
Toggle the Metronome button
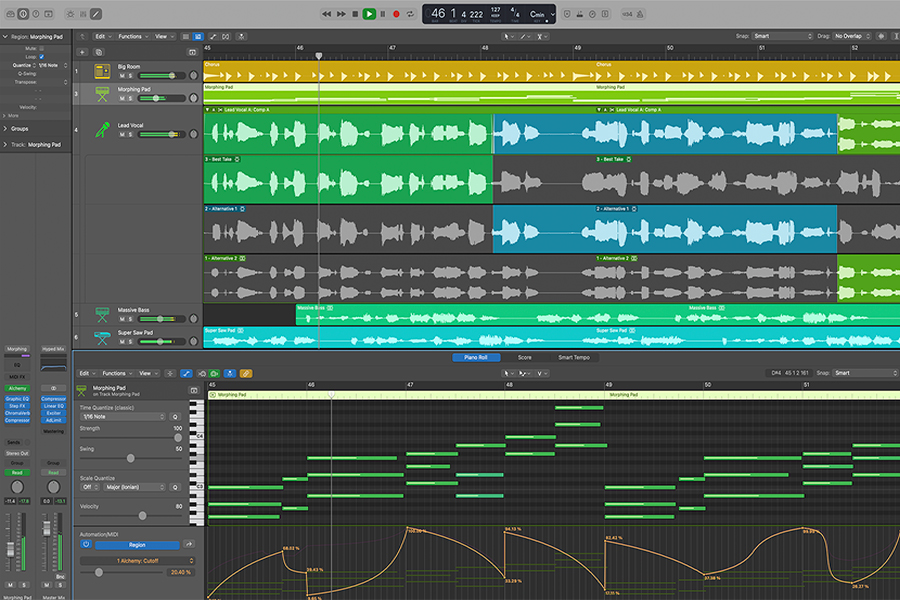pos(640,14)
